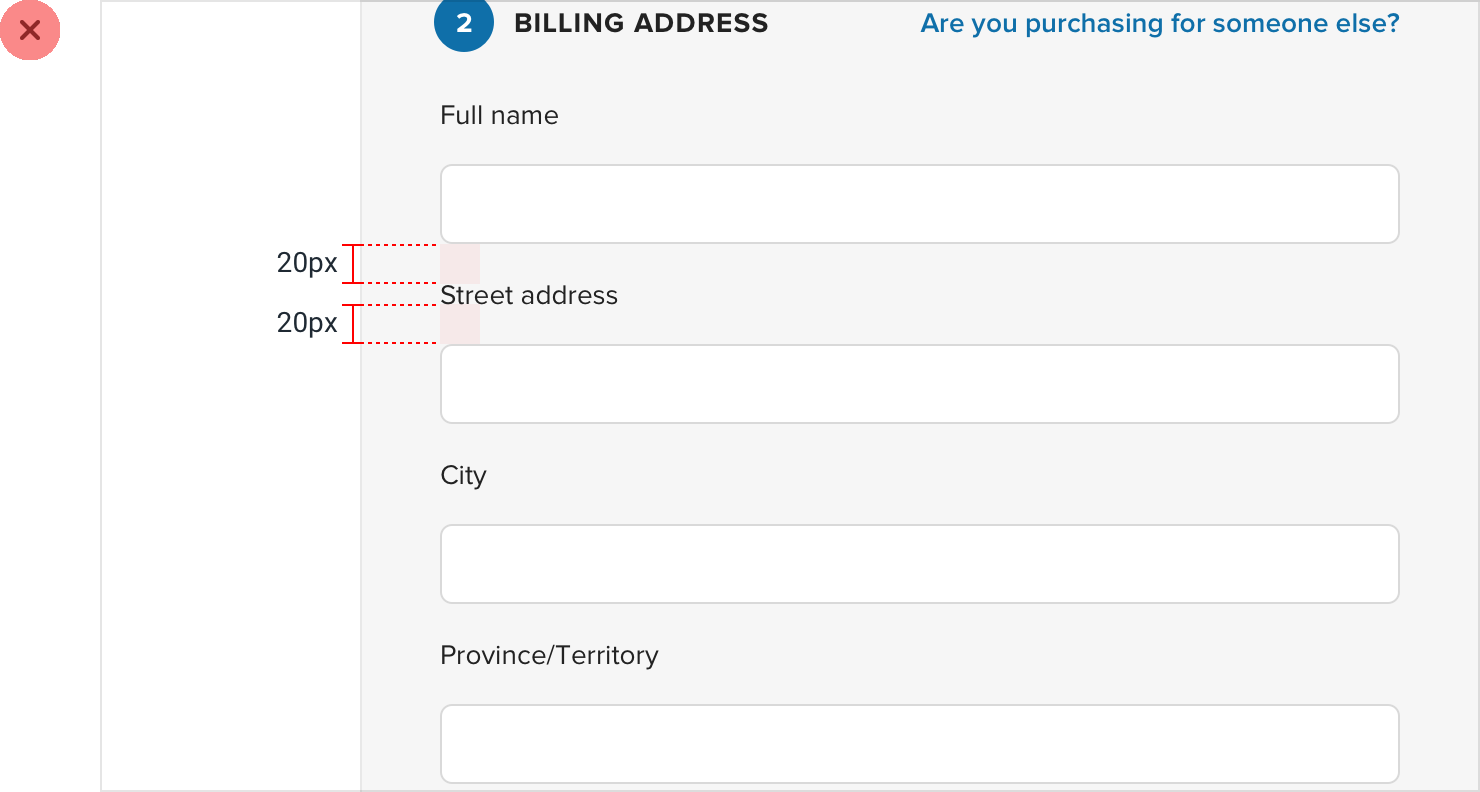Open the purchasing for someone else link
The image size is (1480, 792).
coord(1159,23)
